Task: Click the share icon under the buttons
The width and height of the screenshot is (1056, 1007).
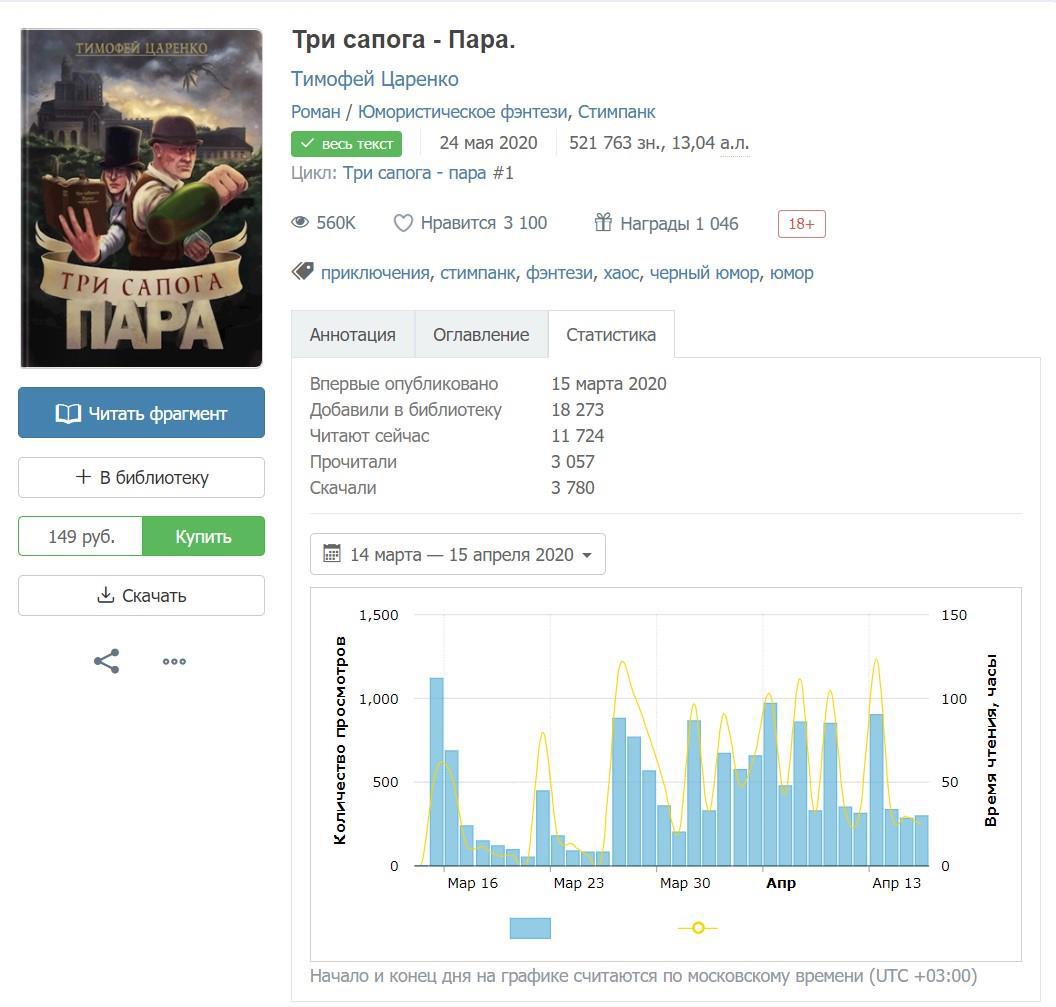Action: (107, 661)
